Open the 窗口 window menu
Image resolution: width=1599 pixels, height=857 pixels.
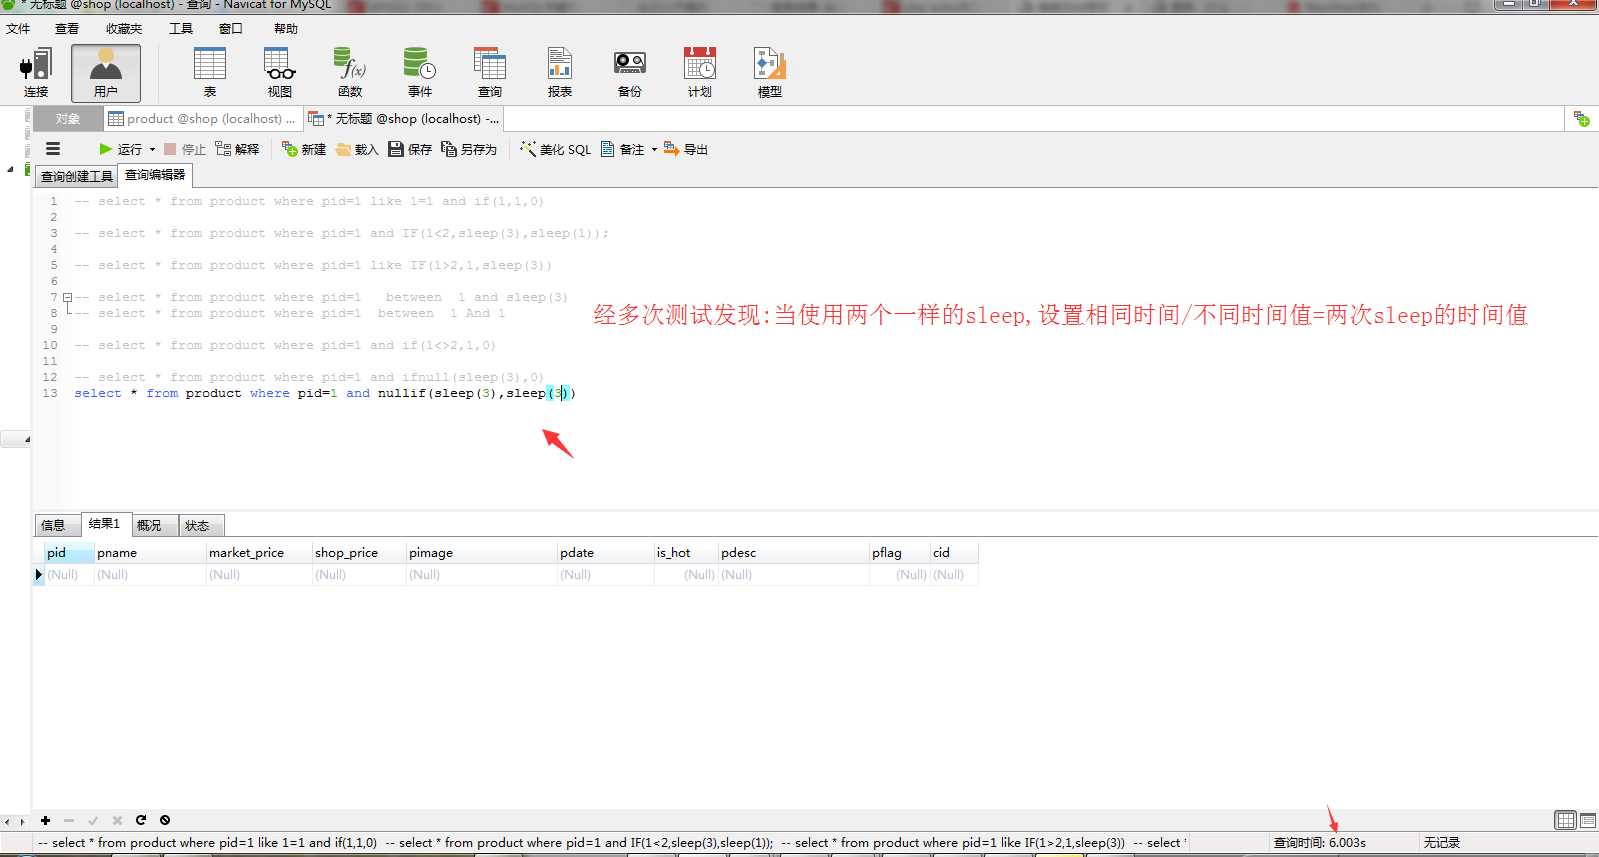click(x=231, y=28)
